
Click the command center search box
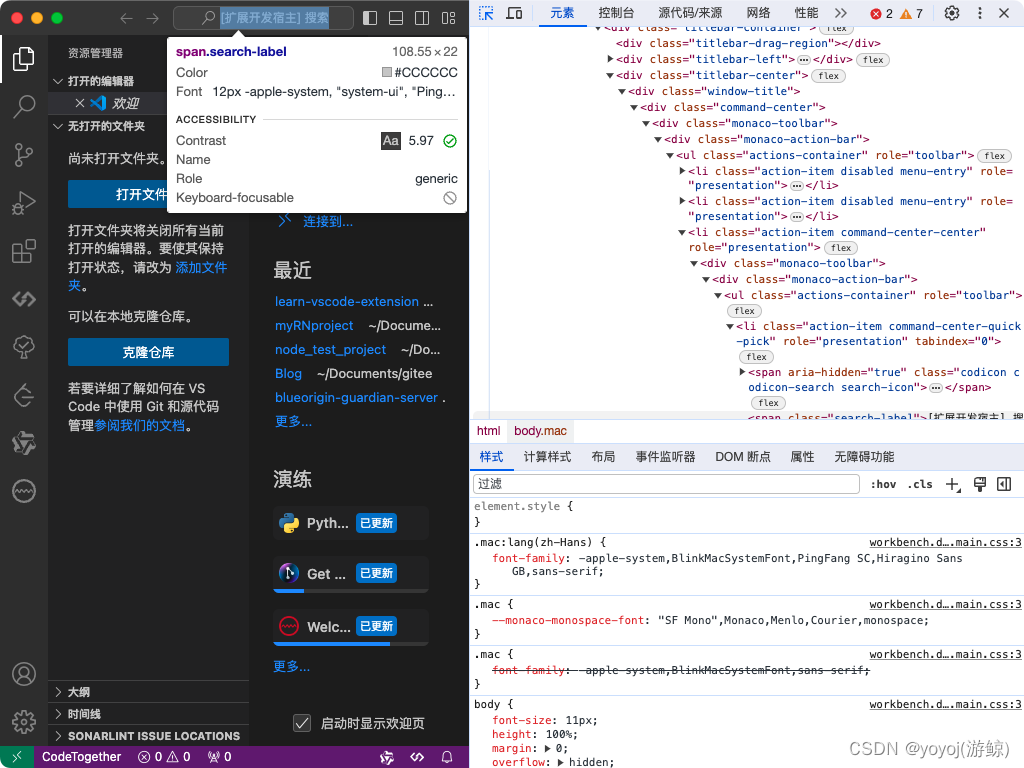click(x=263, y=18)
